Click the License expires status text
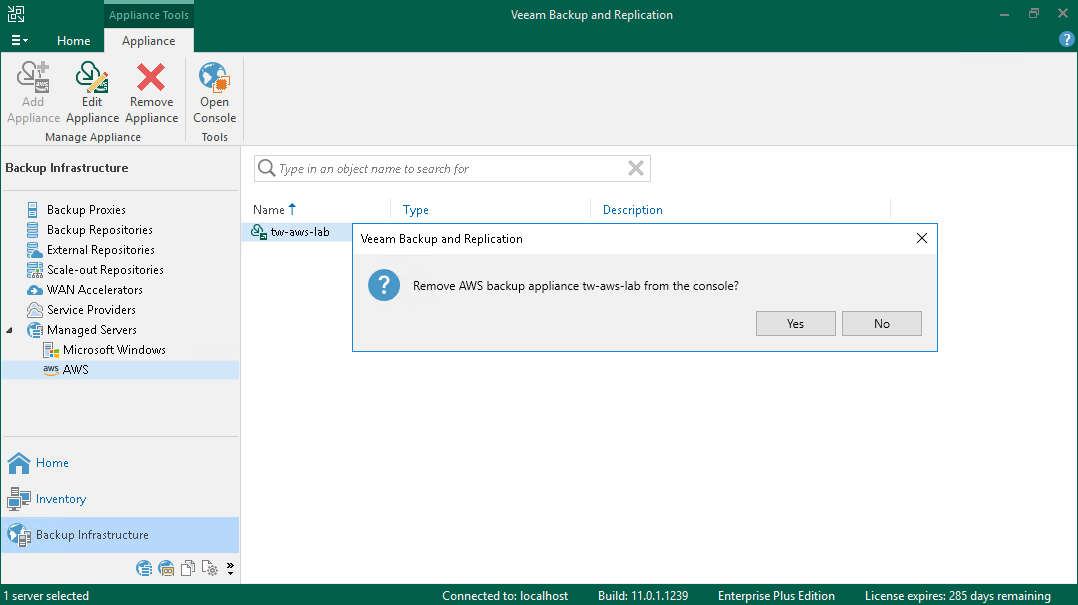This screenshot has height=605, width=1078. pyautogui.click(x=958, y=595)
